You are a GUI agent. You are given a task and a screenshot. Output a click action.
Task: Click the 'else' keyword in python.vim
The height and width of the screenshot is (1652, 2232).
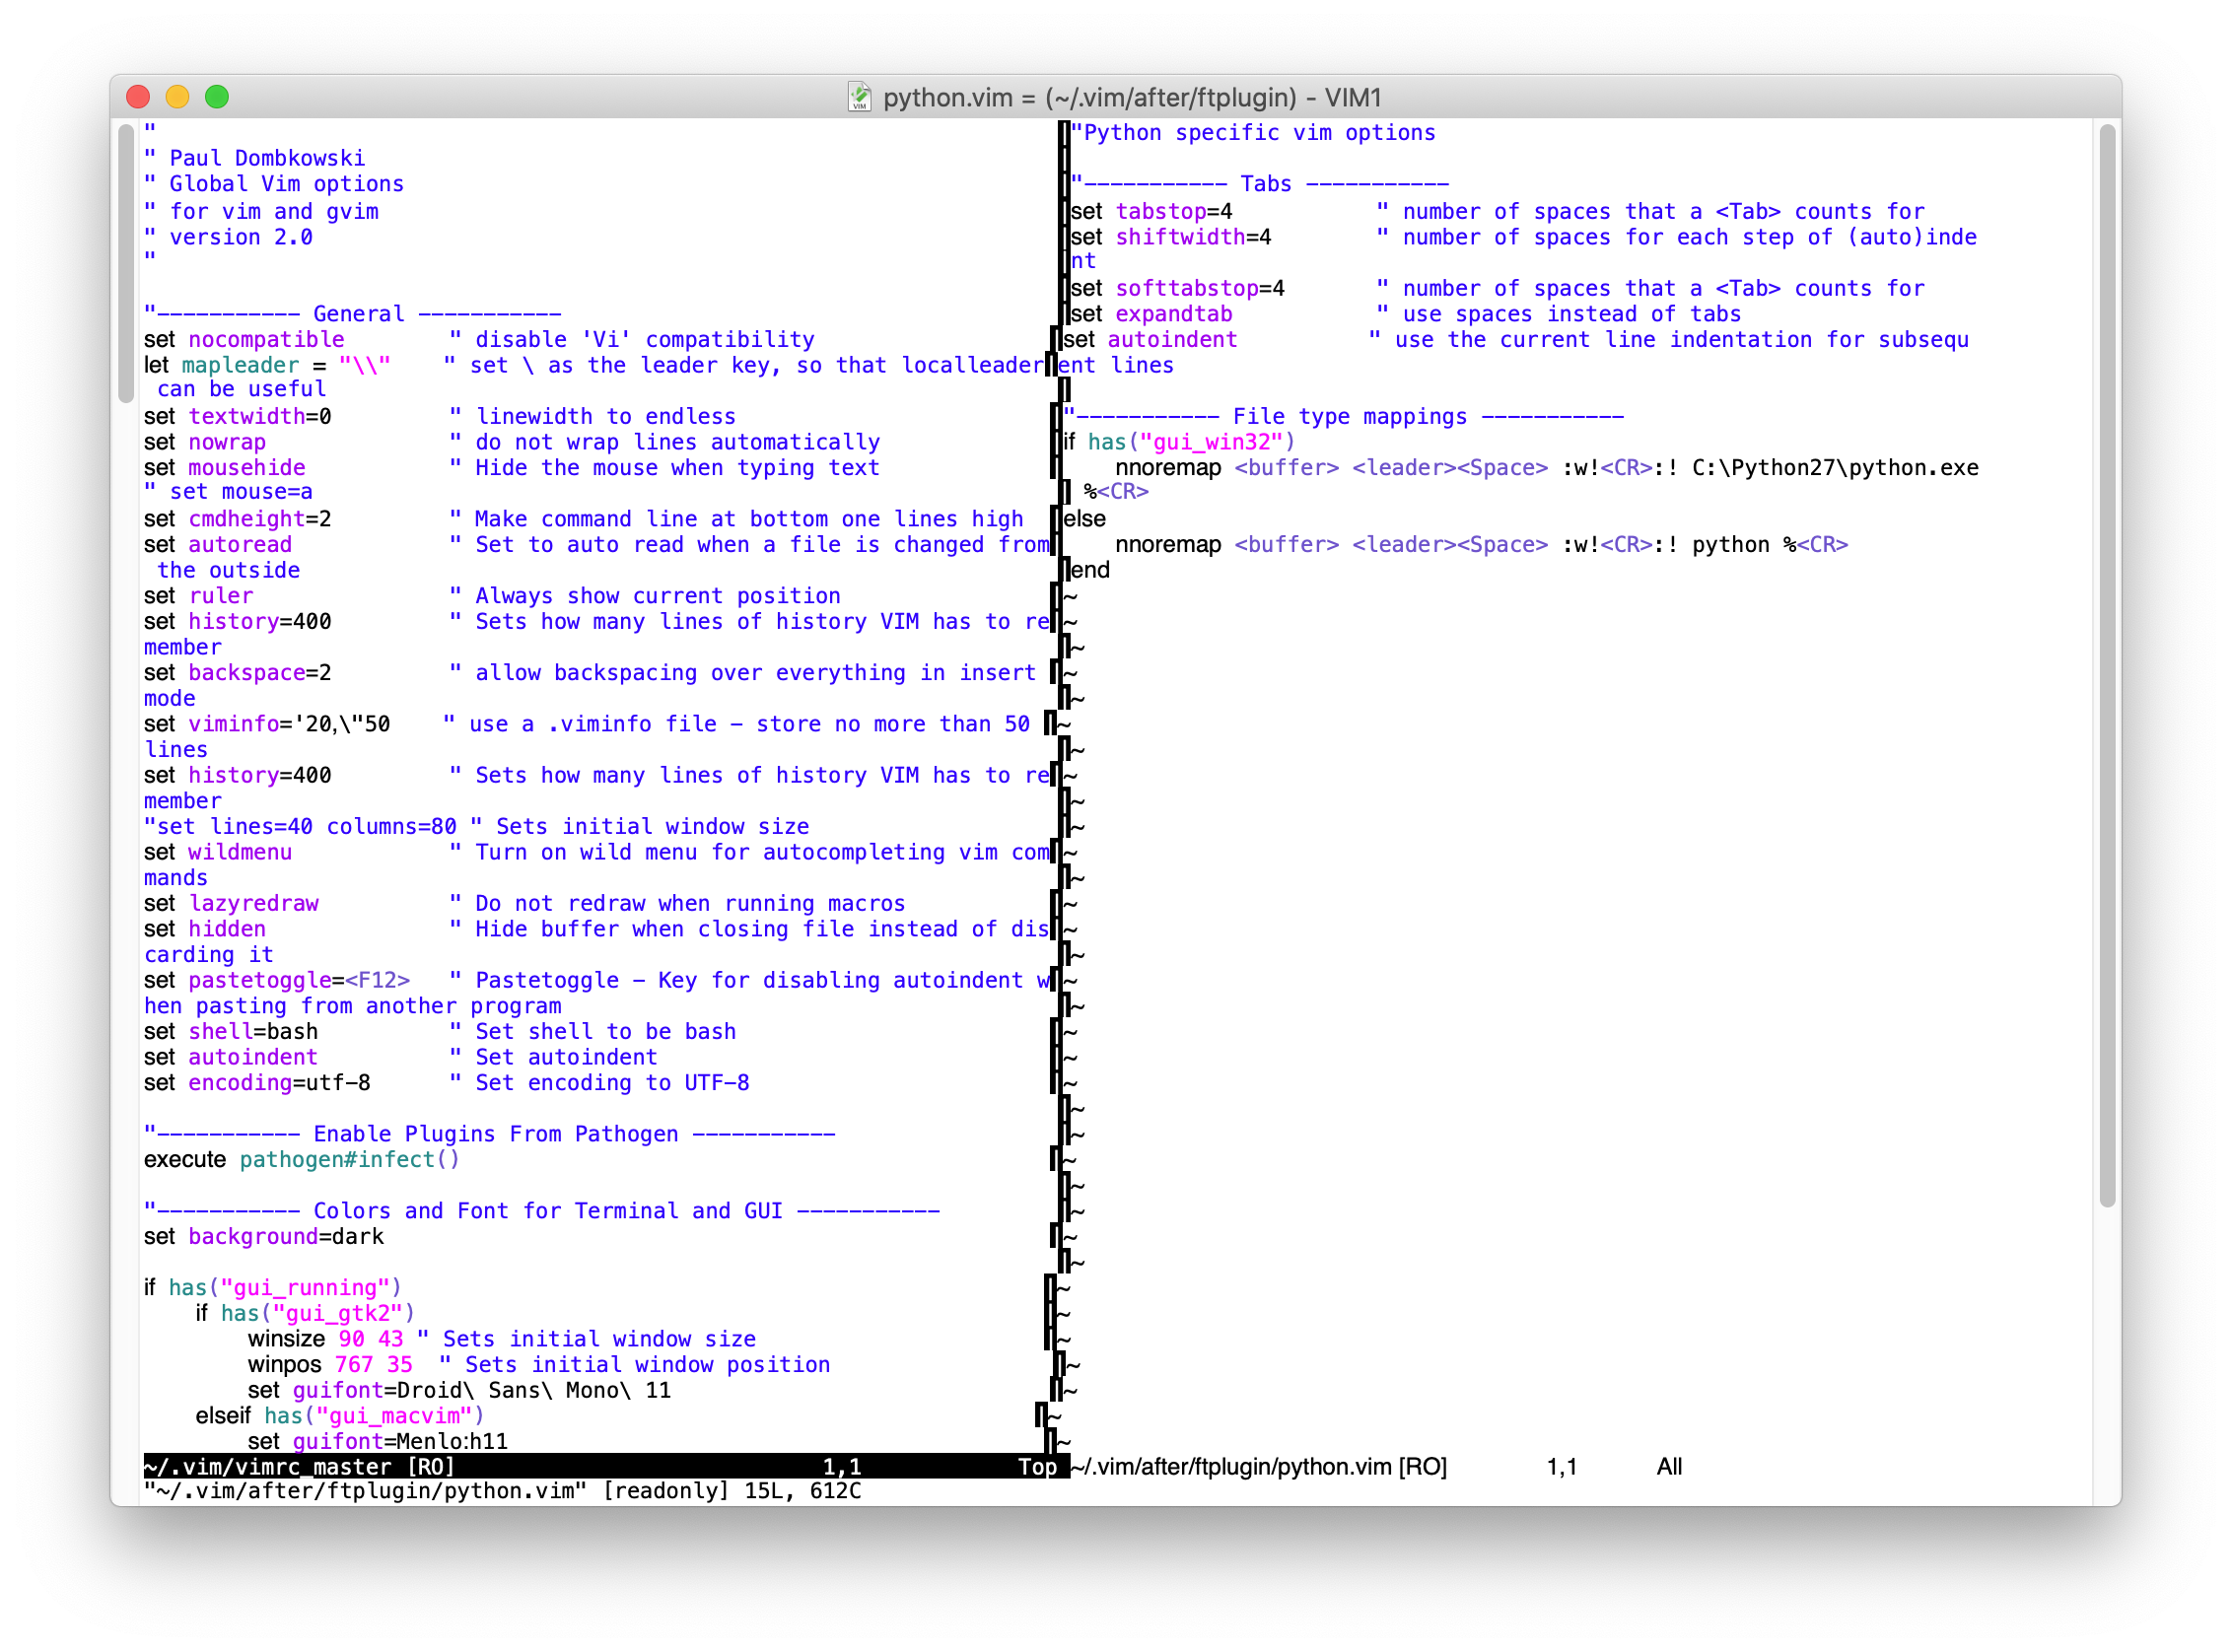[x=1085, y=519]
